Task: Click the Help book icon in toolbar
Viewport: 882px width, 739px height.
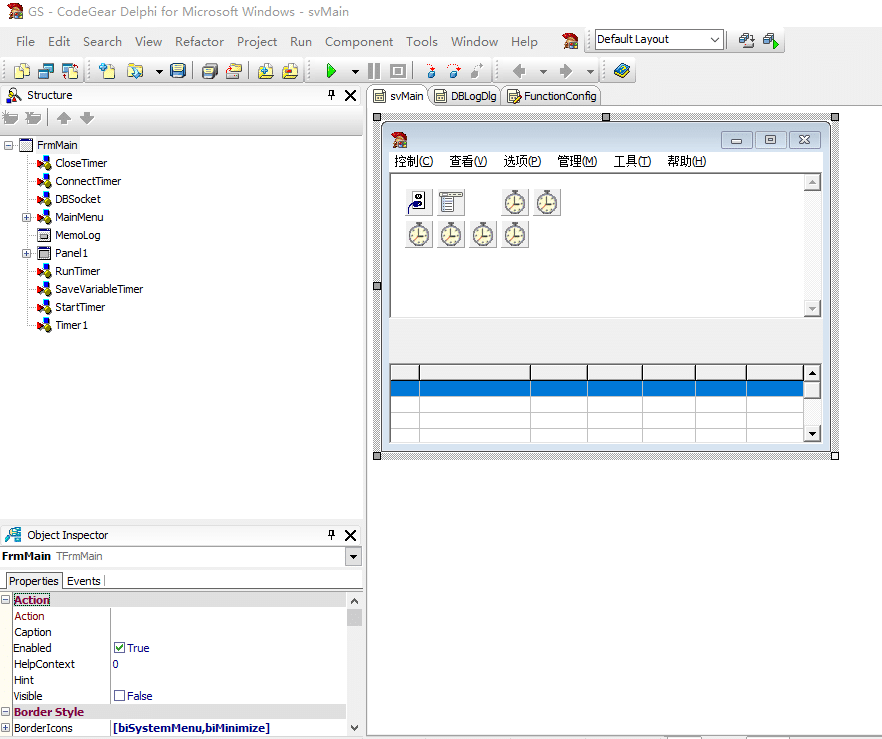Action: click(x=622, y=71)
